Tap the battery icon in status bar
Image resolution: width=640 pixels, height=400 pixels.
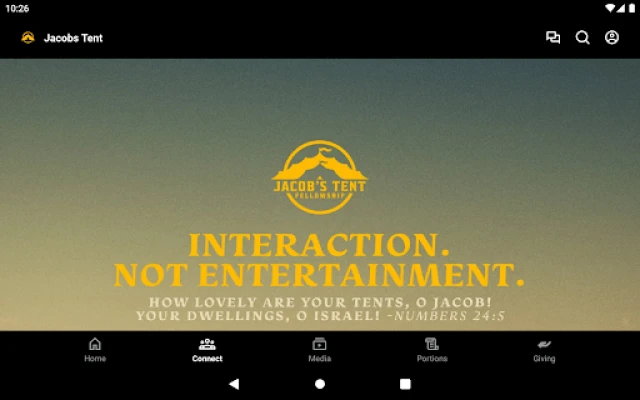point(626,8)
